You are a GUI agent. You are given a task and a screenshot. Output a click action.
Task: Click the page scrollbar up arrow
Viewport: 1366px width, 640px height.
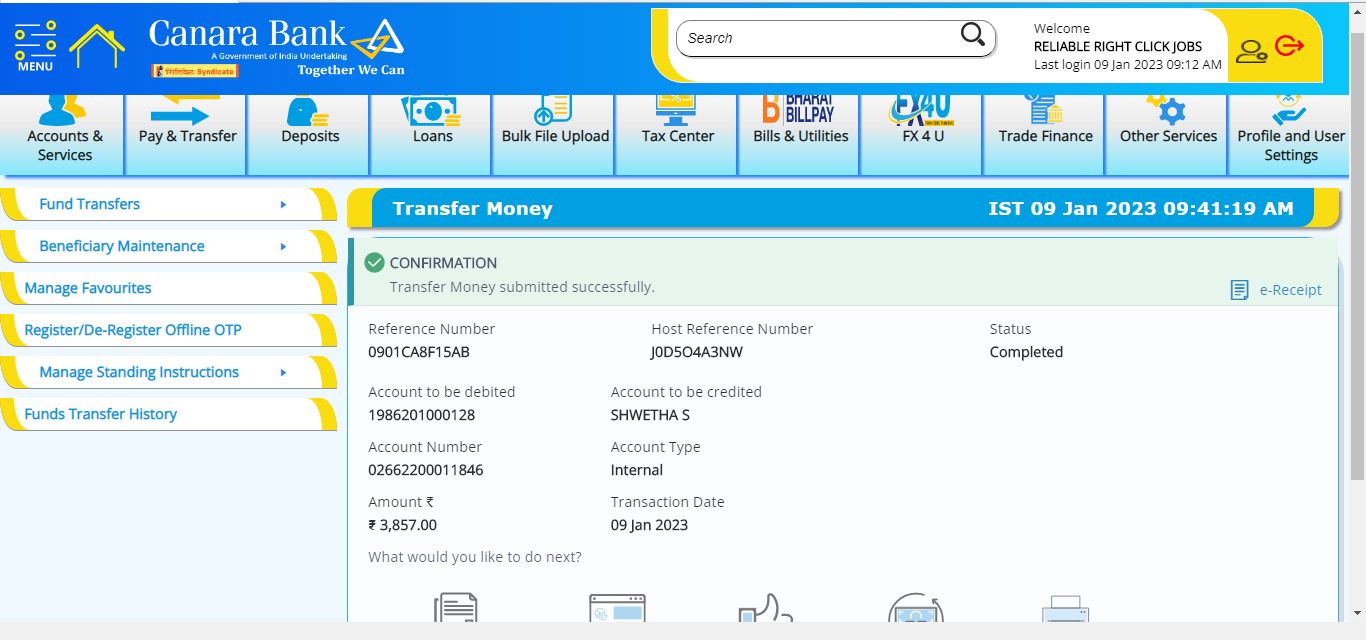click(1358, 12)
